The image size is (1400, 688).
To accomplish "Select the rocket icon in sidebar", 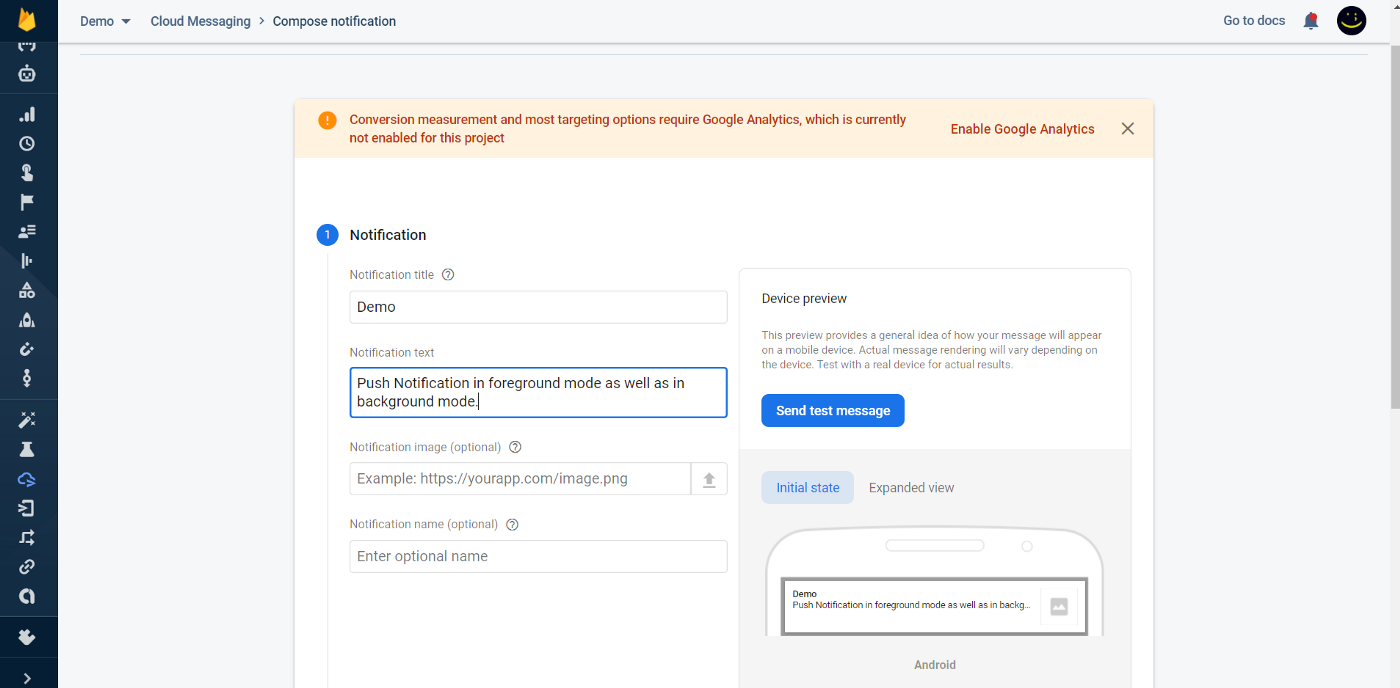I will tap(27, 320).
